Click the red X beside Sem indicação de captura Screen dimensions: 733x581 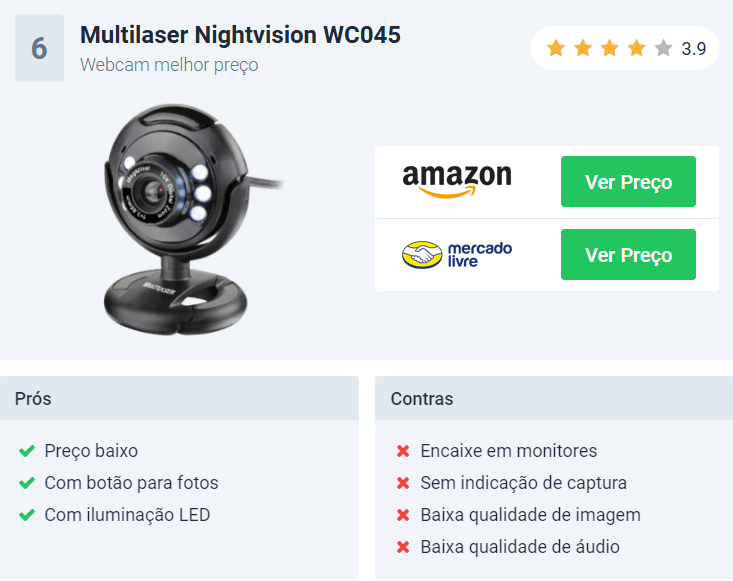pyautogui.click(x=403, y=483)
